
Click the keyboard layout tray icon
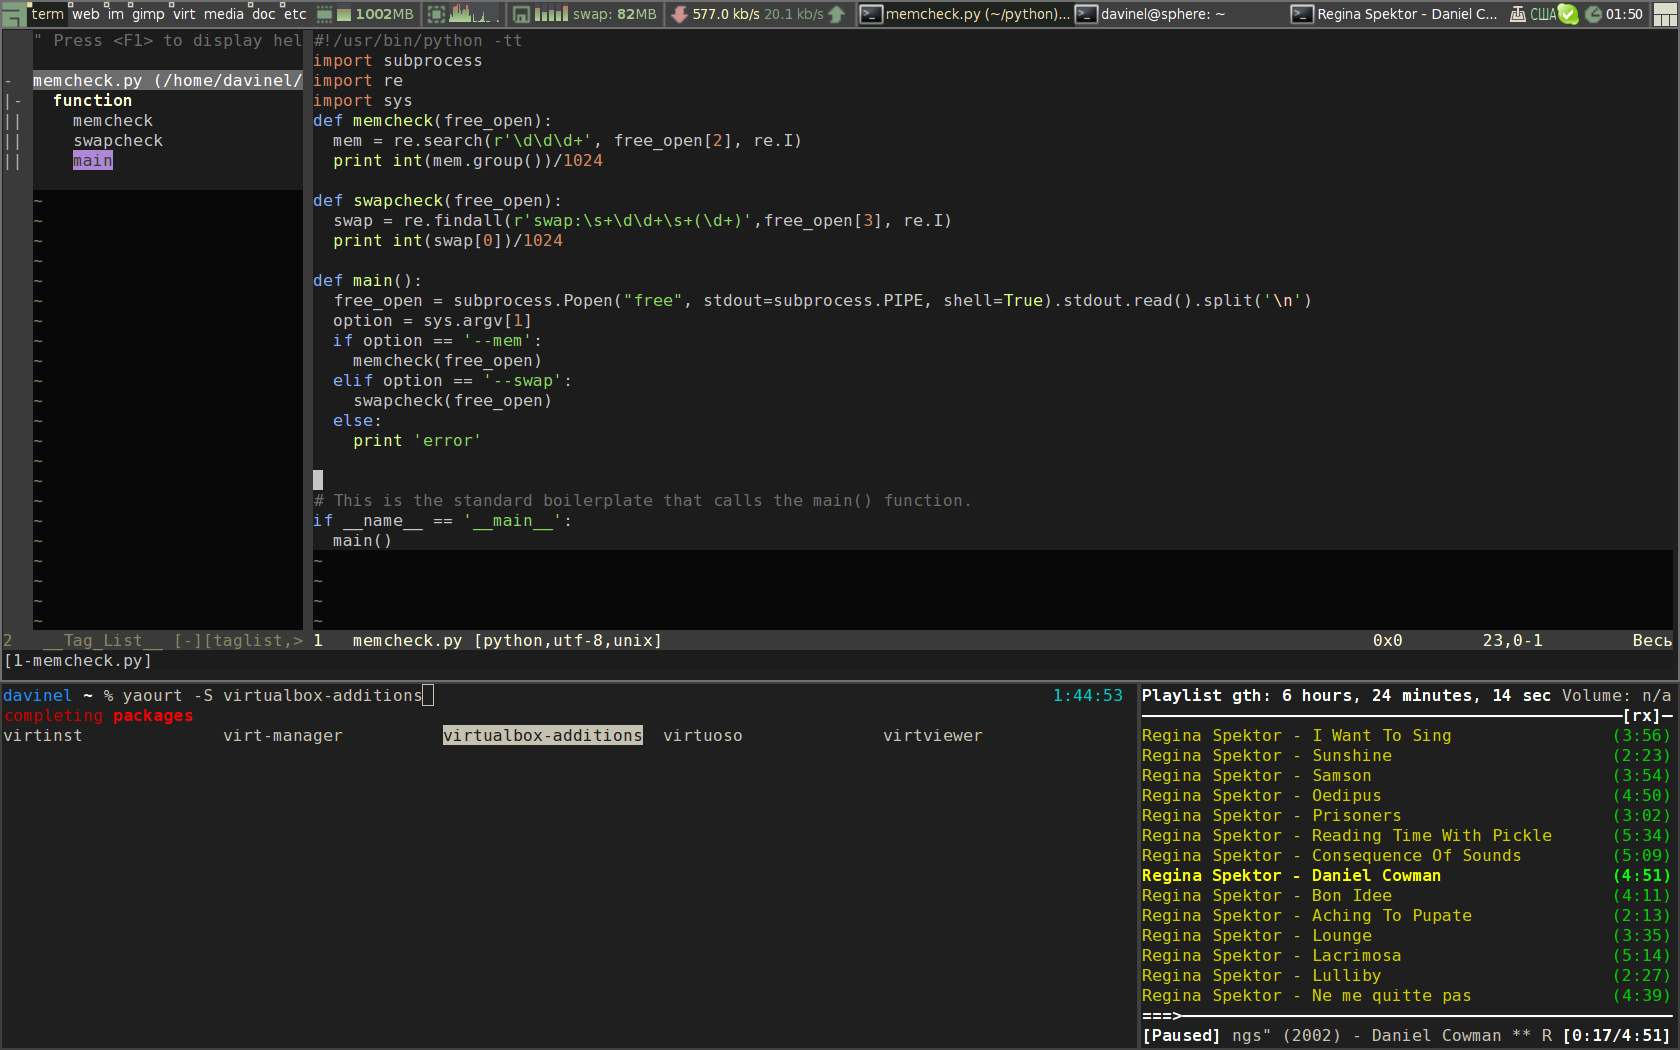pyautogui.click(x=1518, y=14)
